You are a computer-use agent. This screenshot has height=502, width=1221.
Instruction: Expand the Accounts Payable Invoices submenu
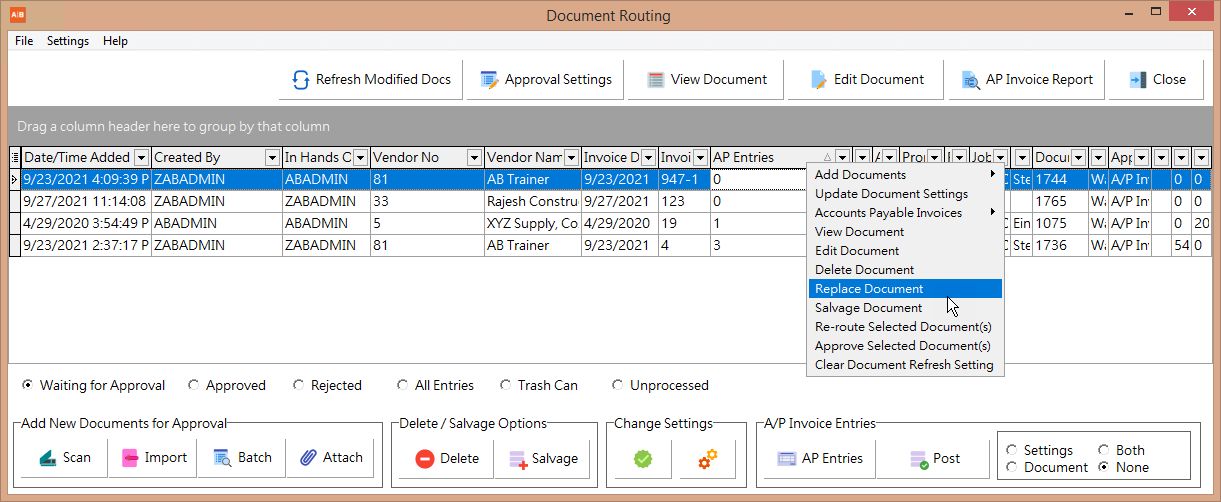pos(905,213)
